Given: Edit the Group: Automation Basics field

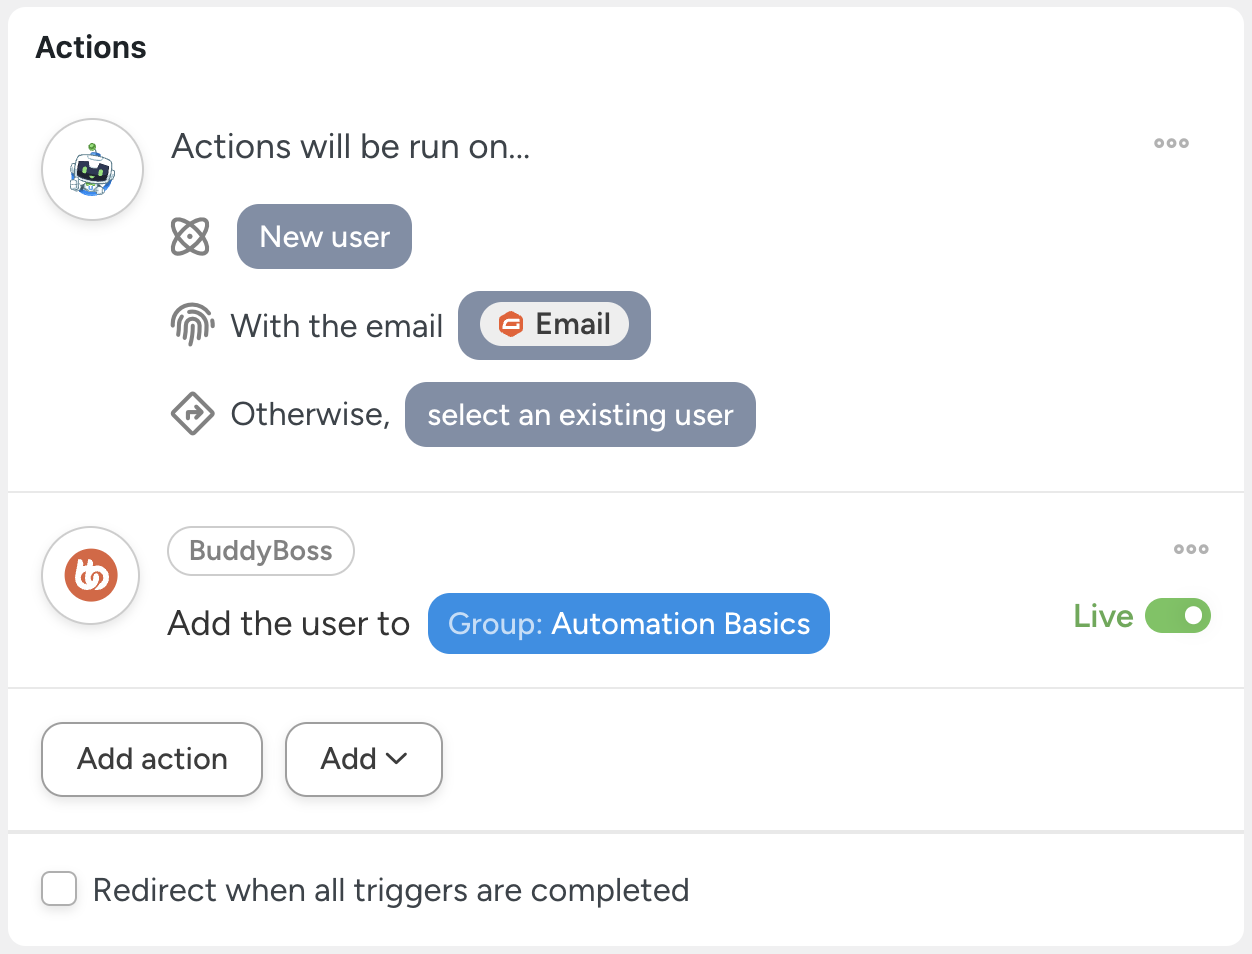Looking at the screenshot, I should pyautogui.click(x=628, y=623).
